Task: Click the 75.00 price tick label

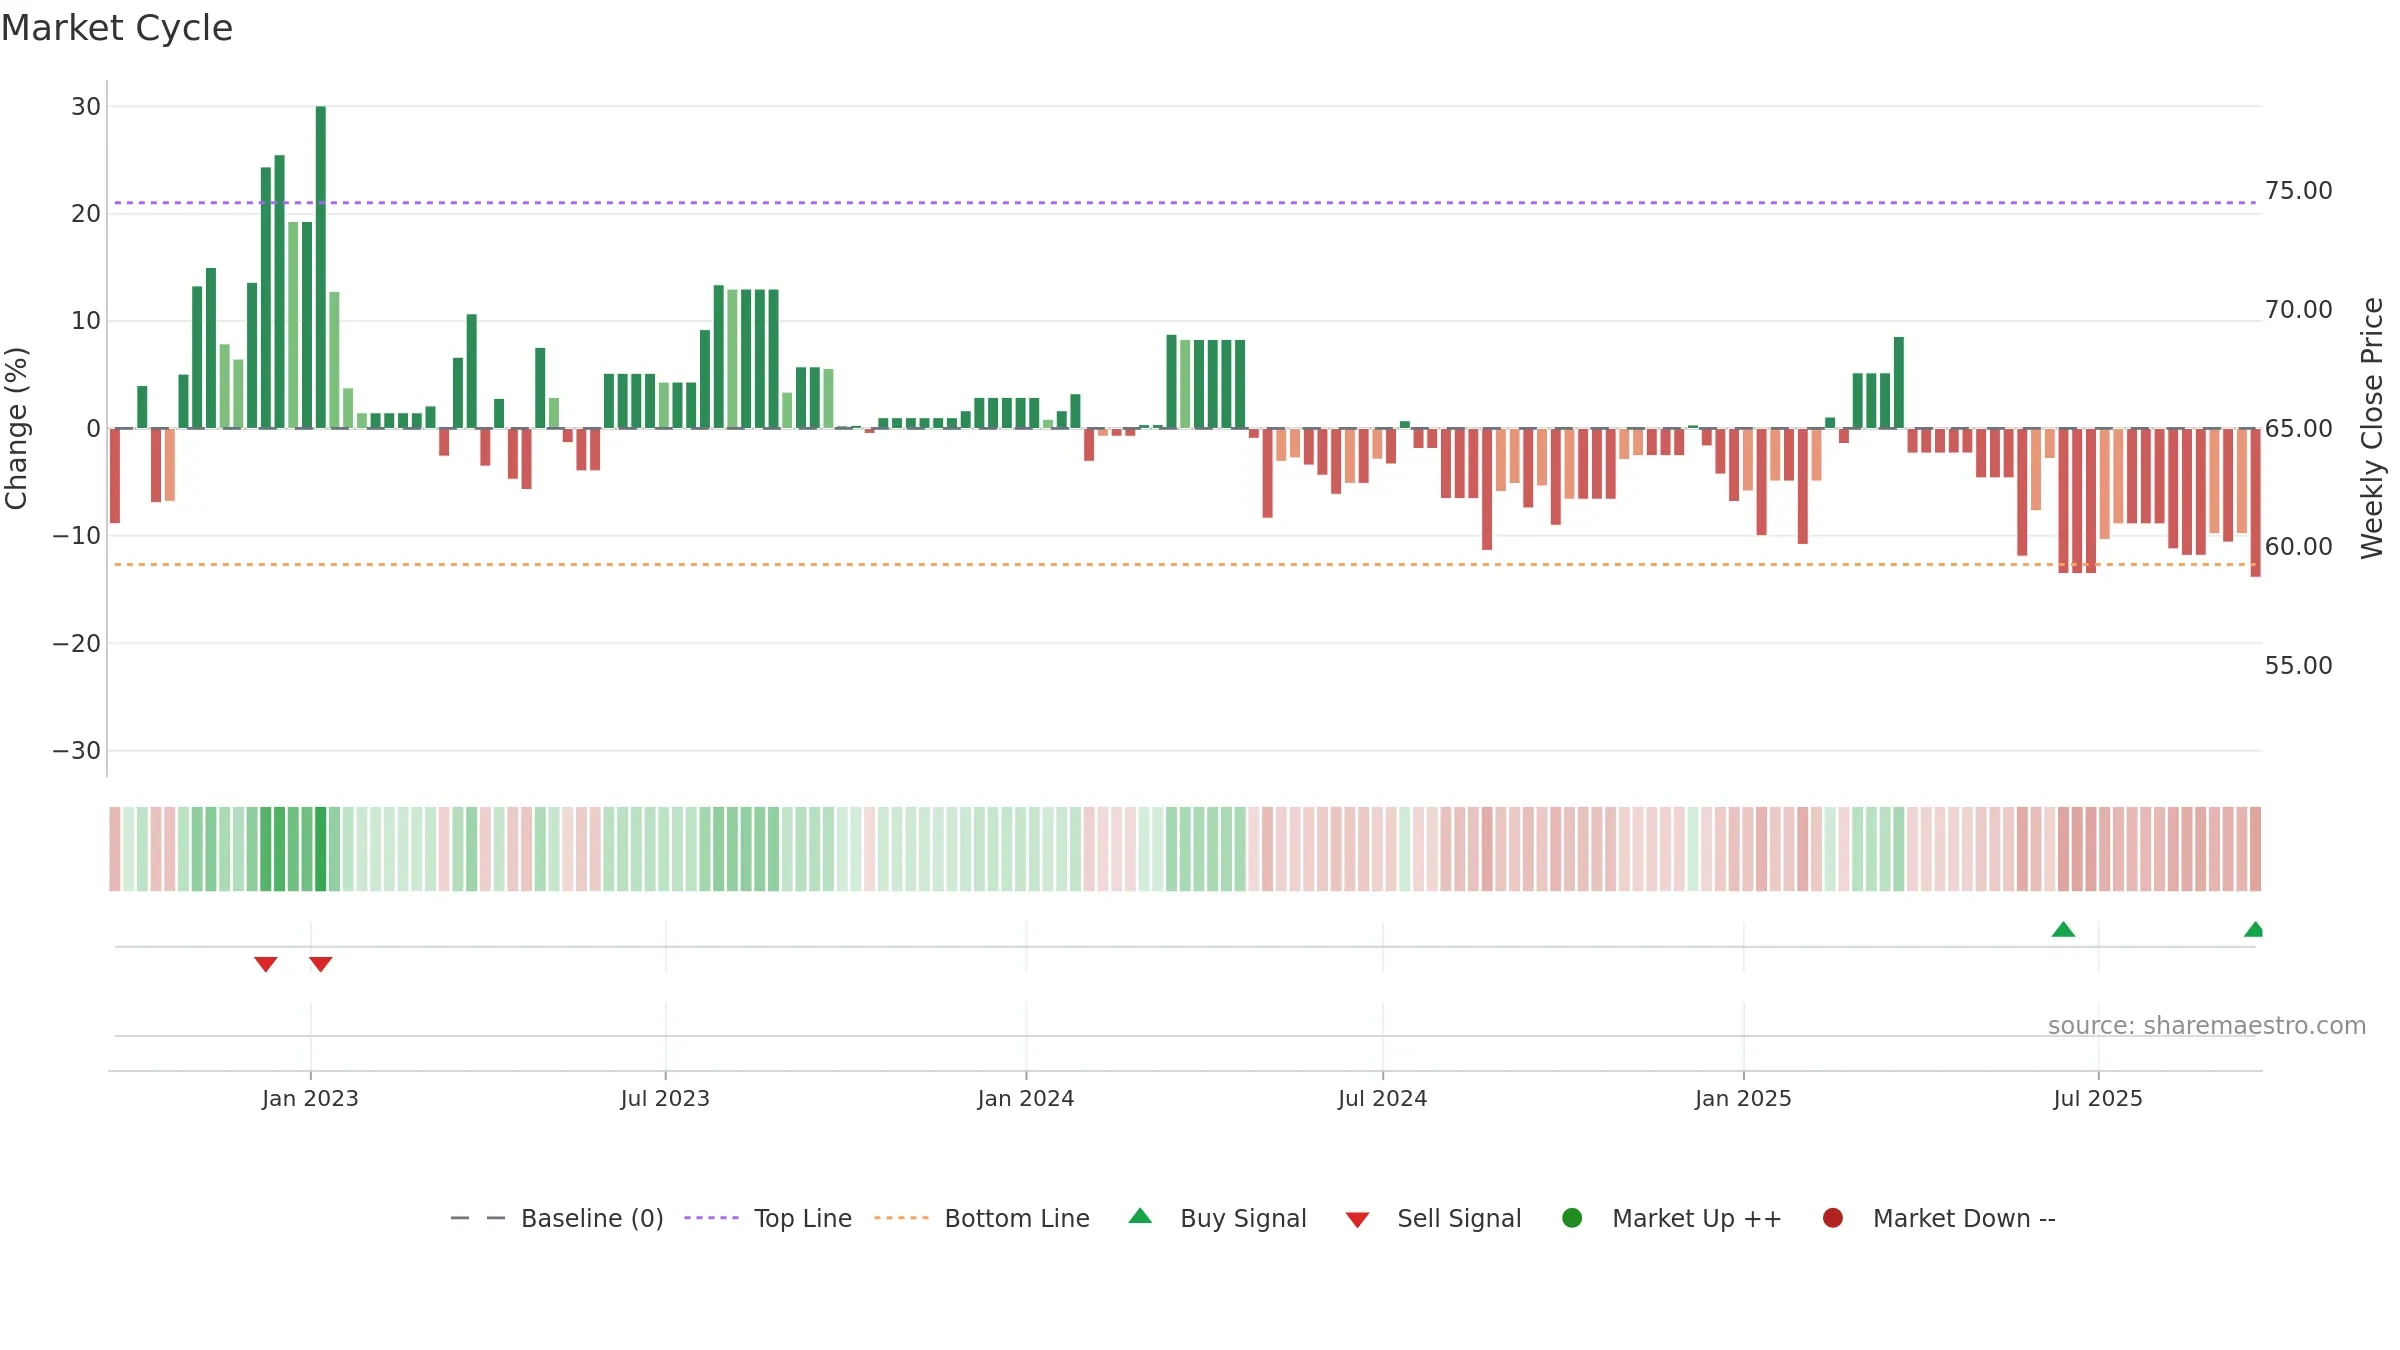Action: pos(2298,191)
